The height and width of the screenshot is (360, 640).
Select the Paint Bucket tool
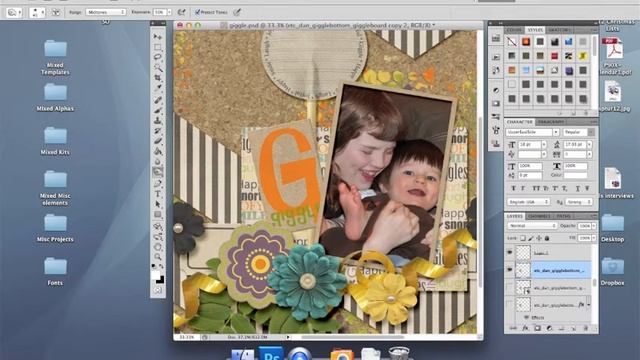[158, 151]
